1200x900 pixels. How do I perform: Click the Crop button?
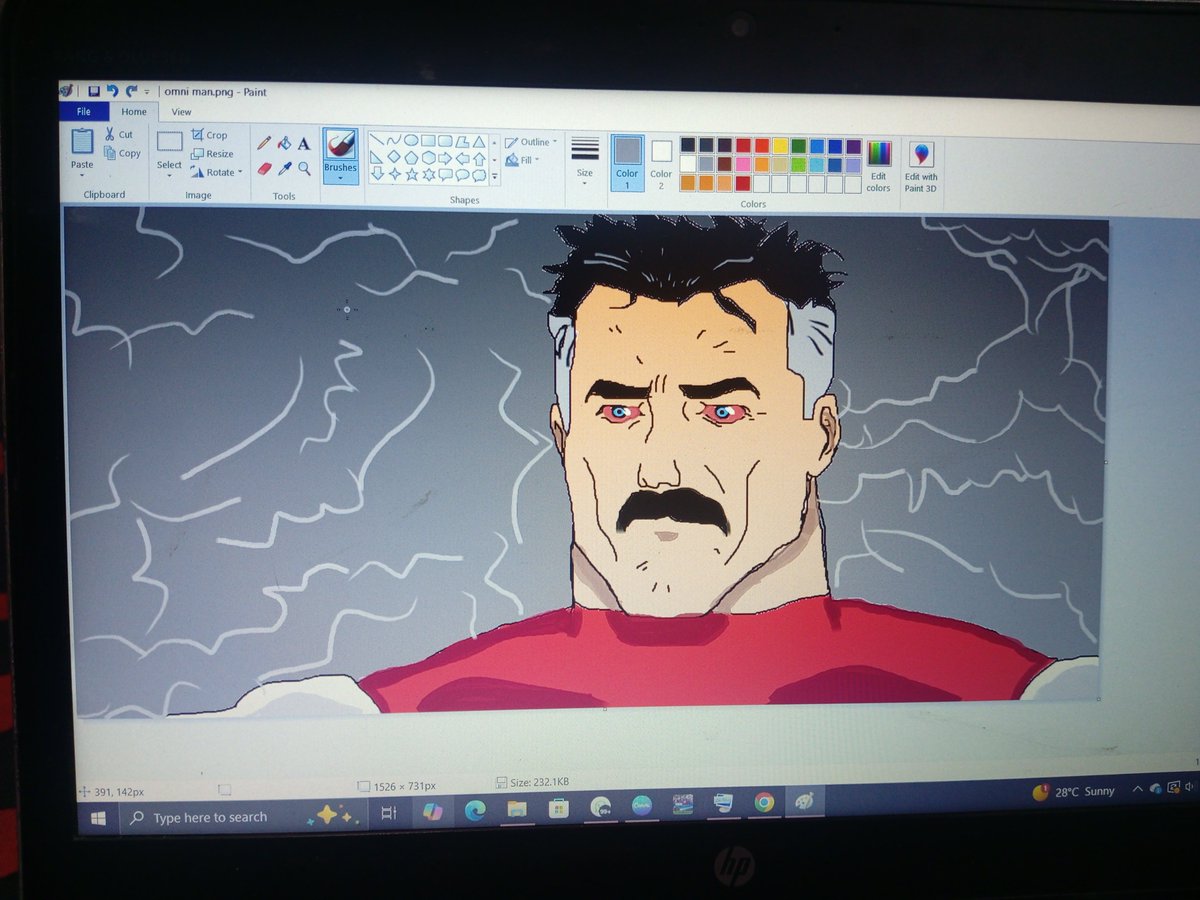210,135
